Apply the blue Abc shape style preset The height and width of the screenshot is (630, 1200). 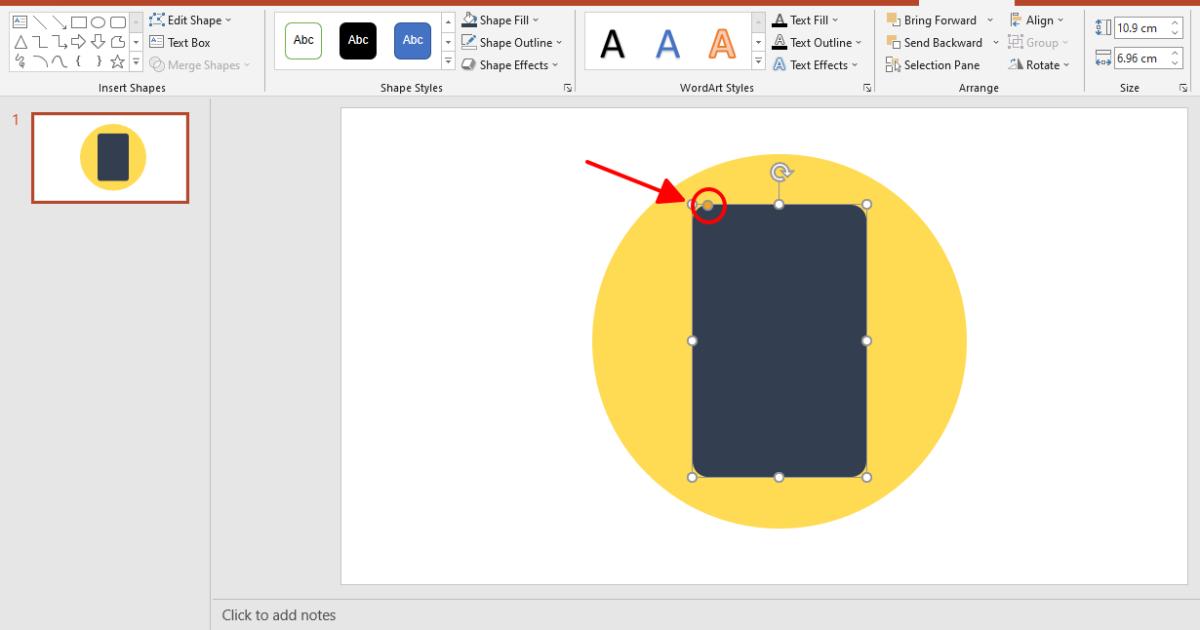[411, 41]
